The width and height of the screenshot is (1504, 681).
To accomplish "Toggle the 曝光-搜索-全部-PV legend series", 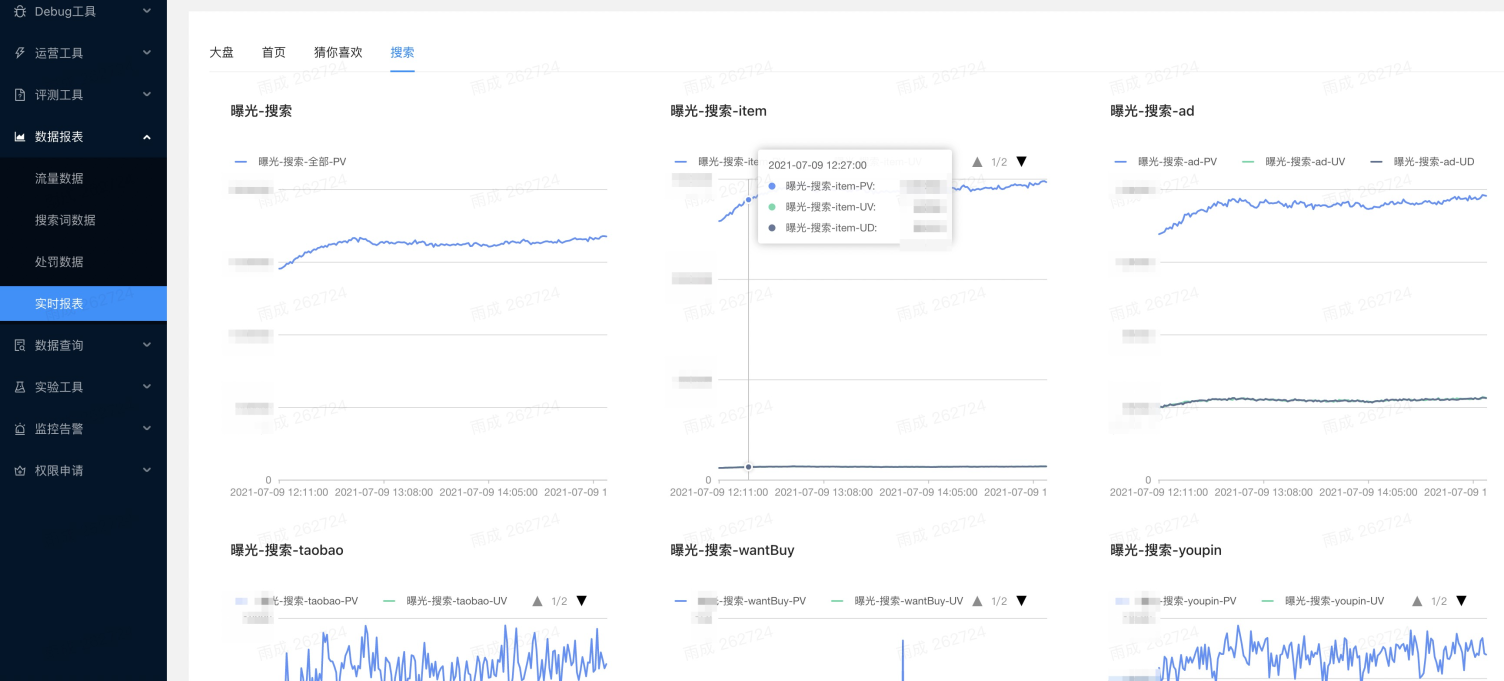I will pos(290,161).
